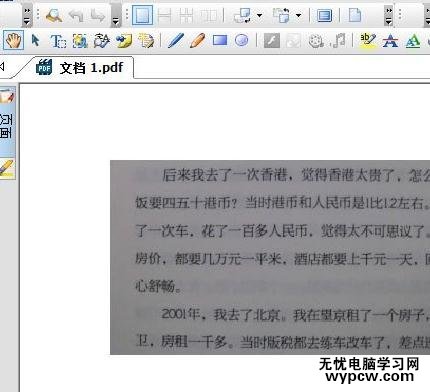Click the music note sound icon
Image resolution: width=430 pixels, height=392 pixels.
pyautogui.click(x=338, y=41)
